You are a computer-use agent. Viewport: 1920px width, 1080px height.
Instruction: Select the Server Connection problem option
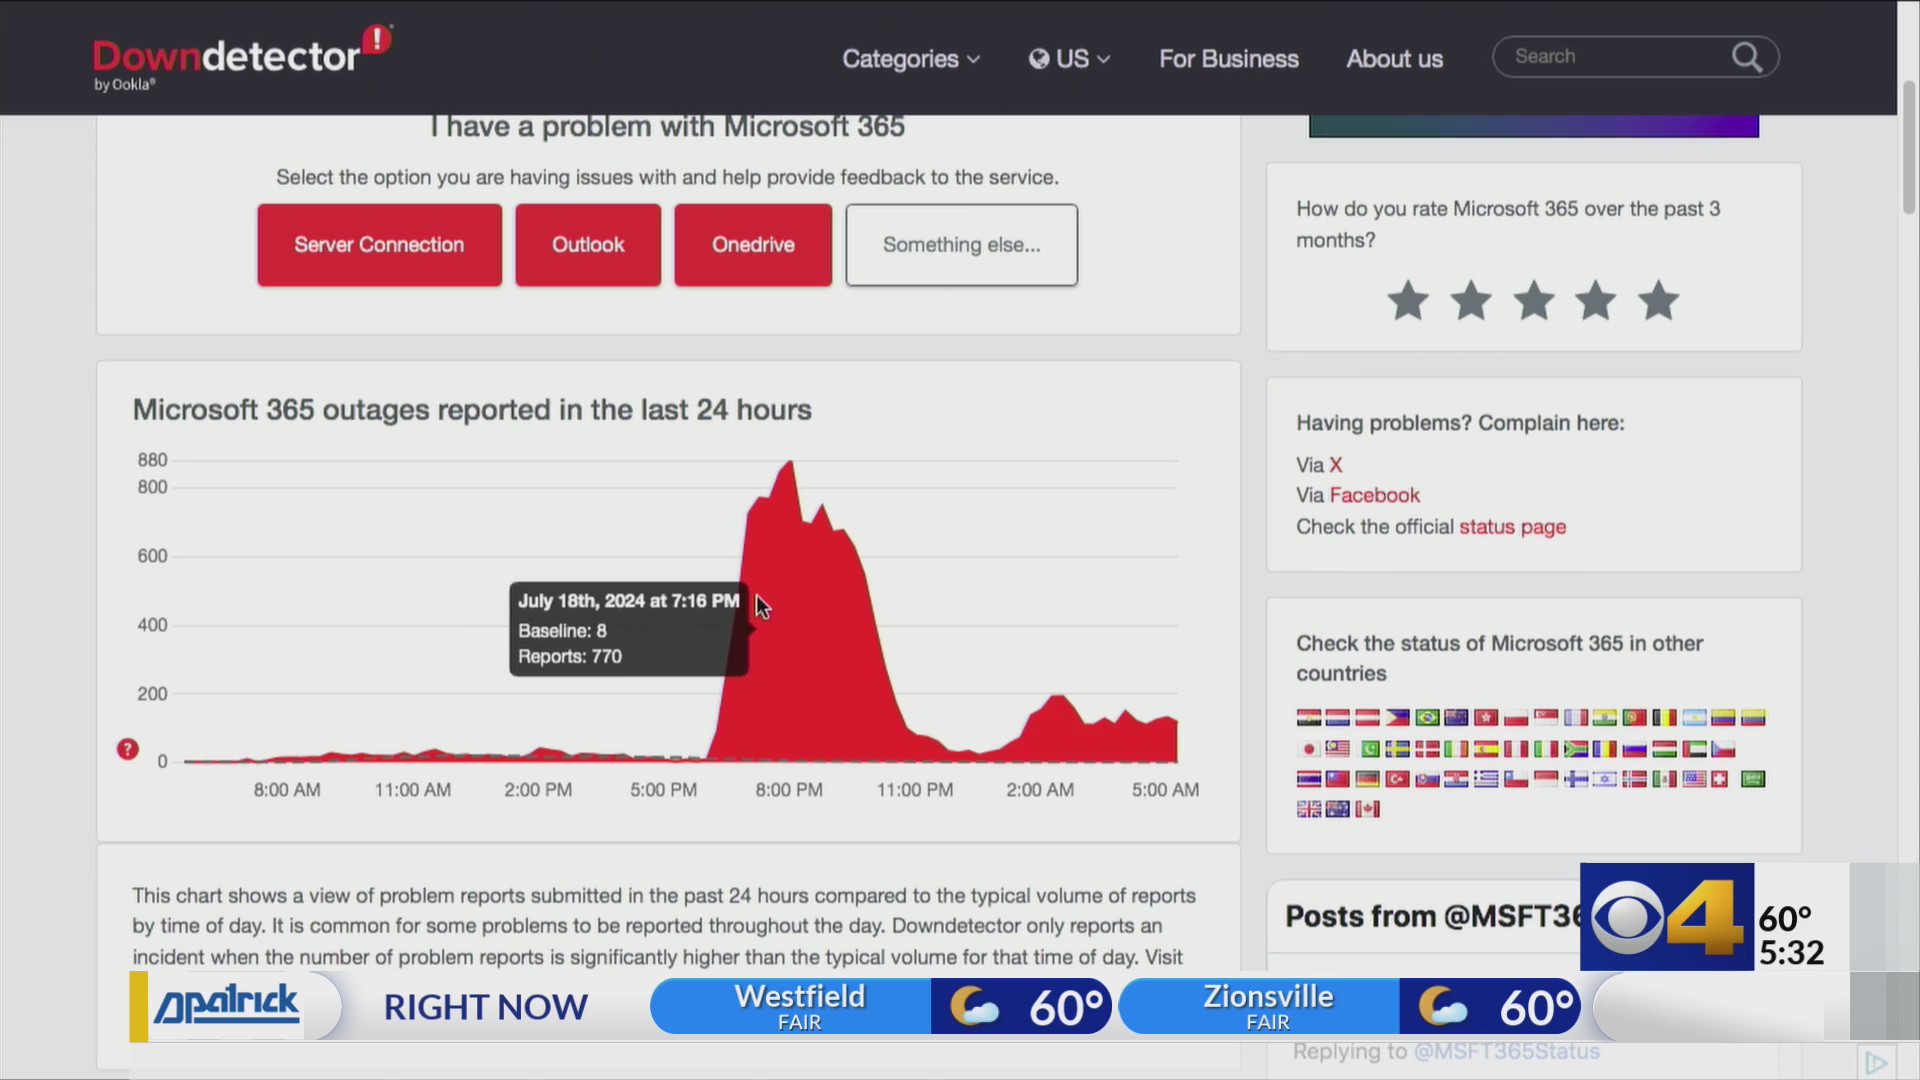pos(379,244)
